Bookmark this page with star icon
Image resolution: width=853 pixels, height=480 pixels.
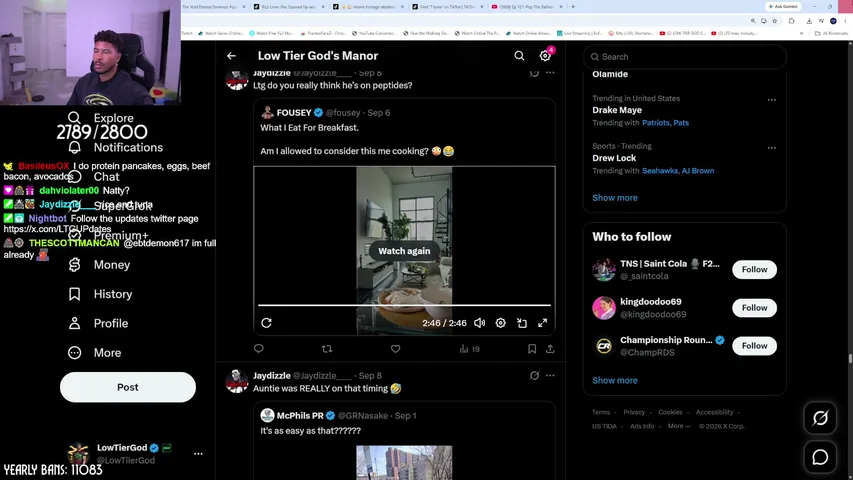click(x=774, y=21)
